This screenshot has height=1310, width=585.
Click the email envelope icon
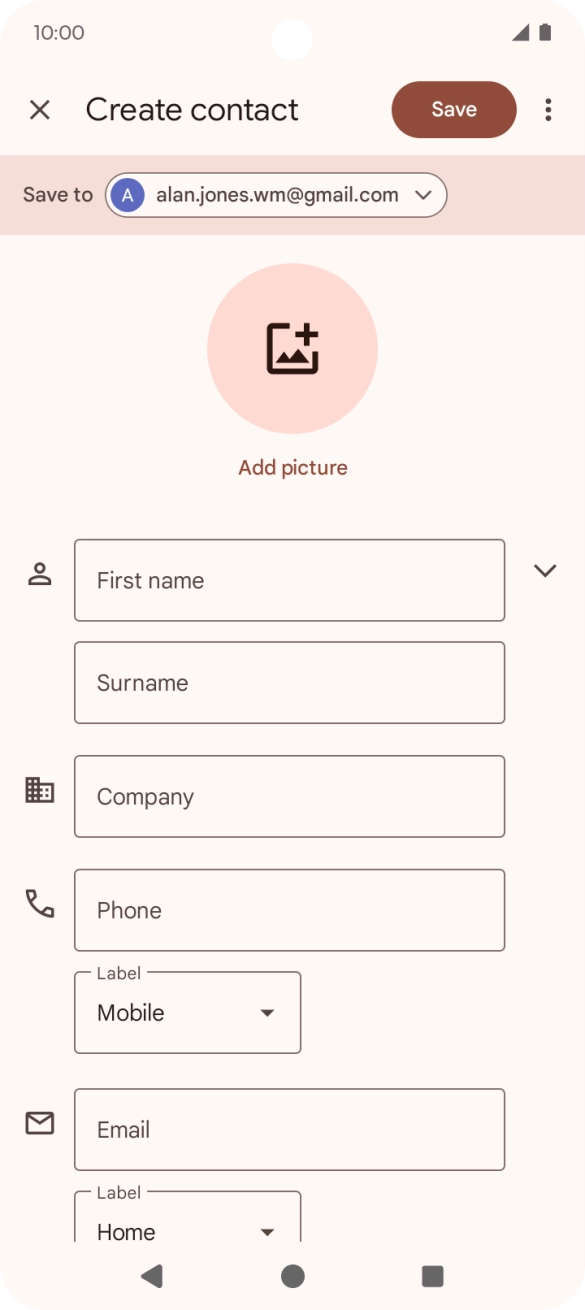click(39, 1122)
